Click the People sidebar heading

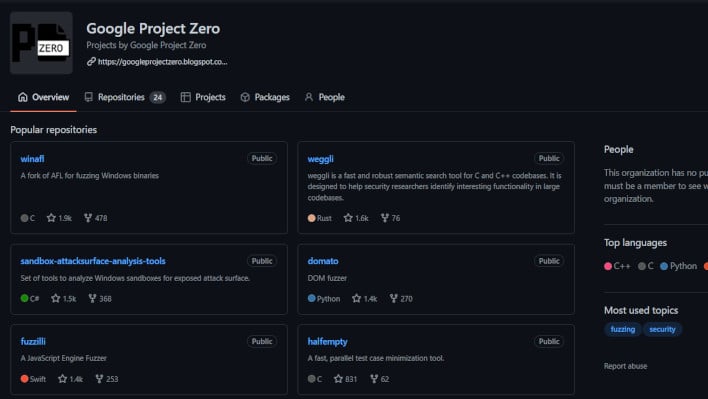(619, 149)
